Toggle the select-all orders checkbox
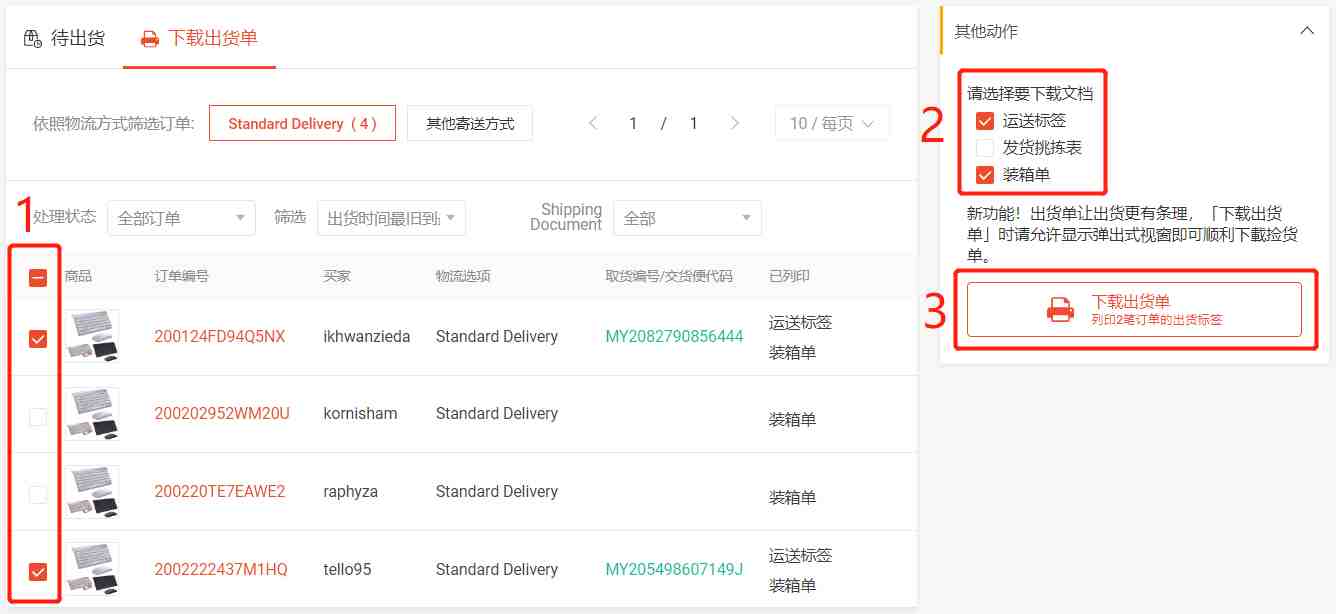 tap(38, 277)
